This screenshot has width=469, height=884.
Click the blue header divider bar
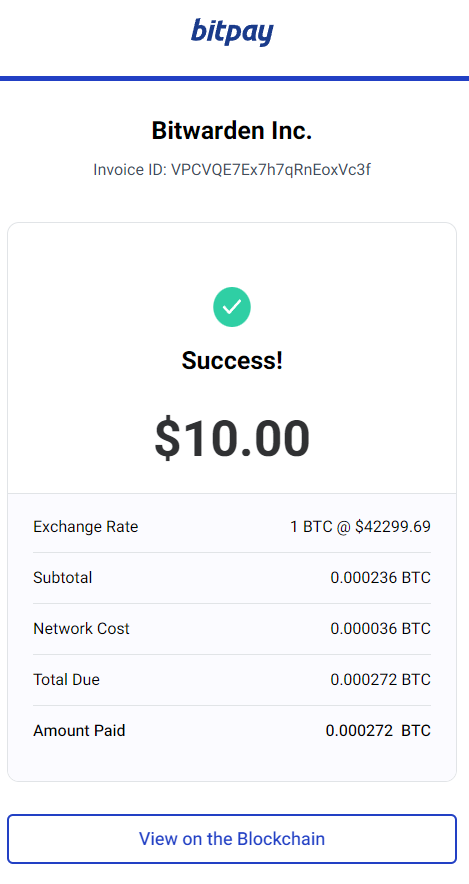(x=234, y=78)
